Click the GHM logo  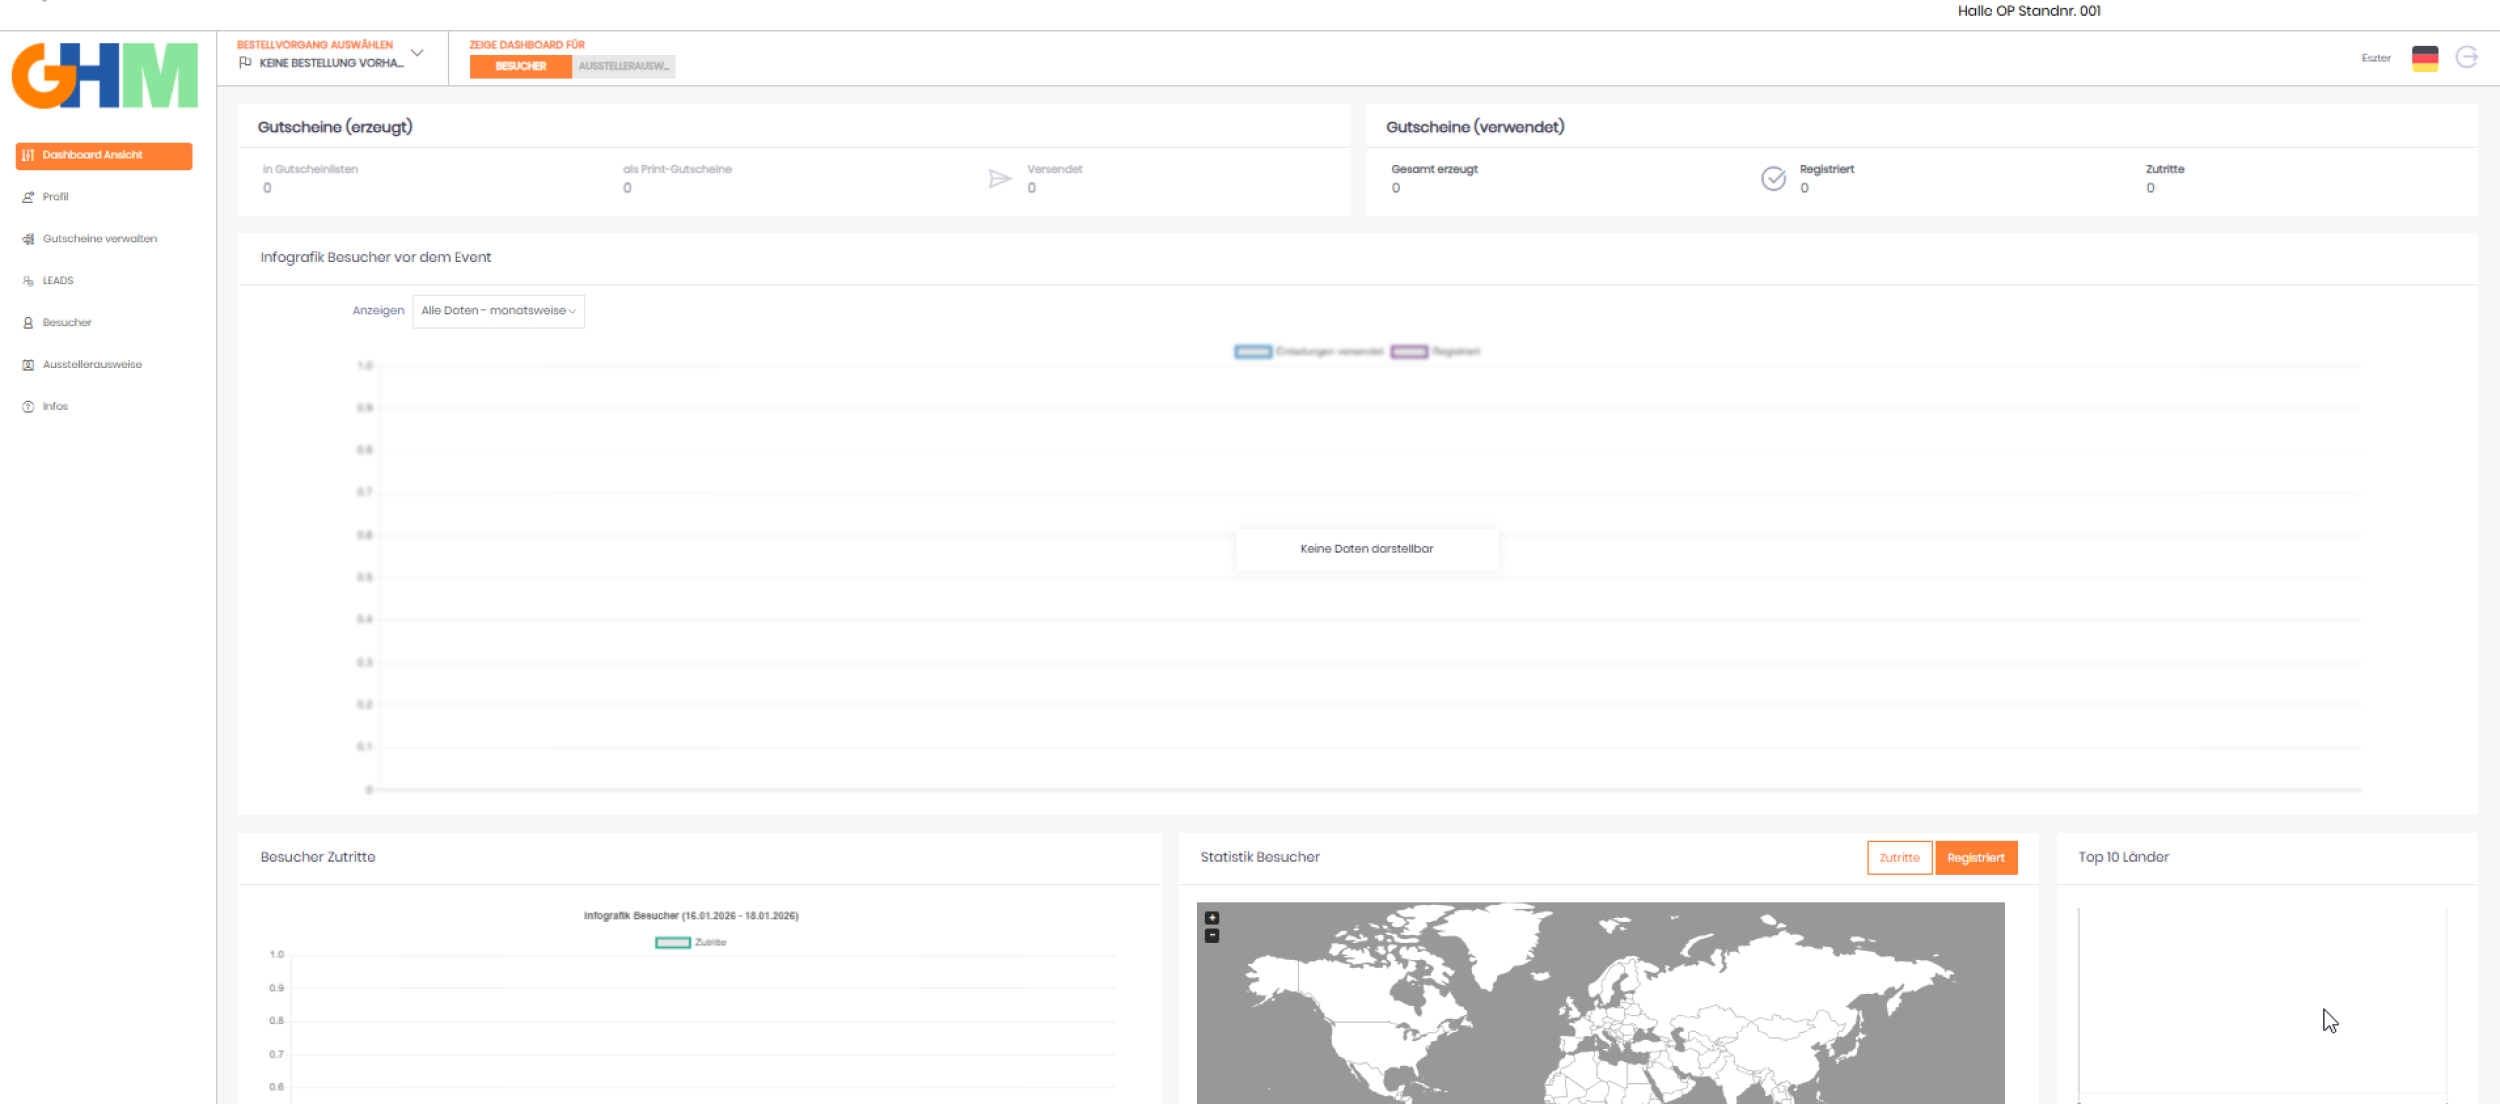pyautogui.click(x=104, y=75)
